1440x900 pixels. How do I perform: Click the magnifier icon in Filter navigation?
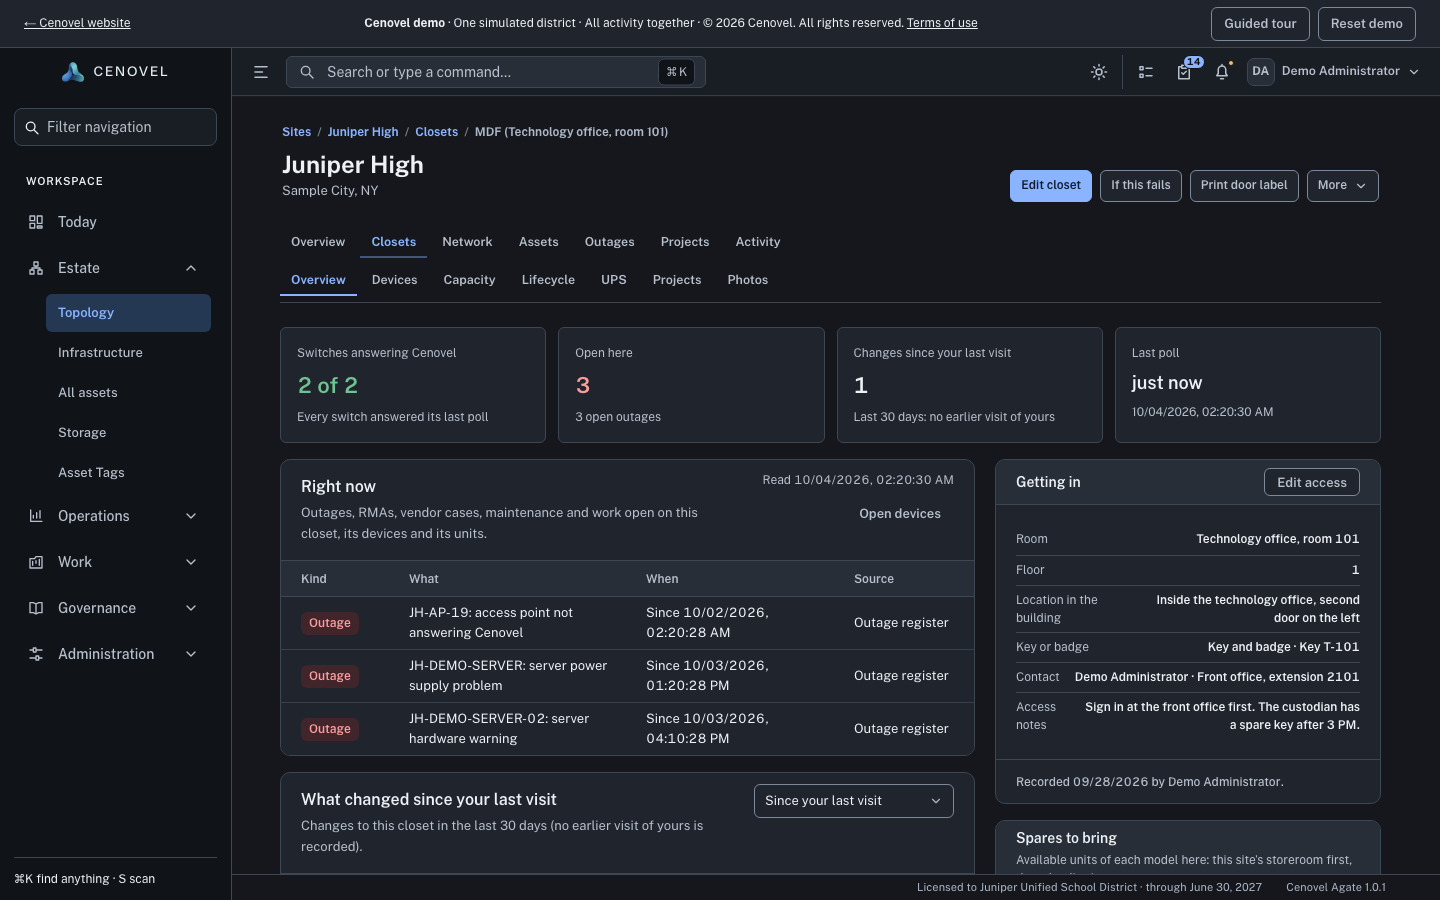pos(33,127)
